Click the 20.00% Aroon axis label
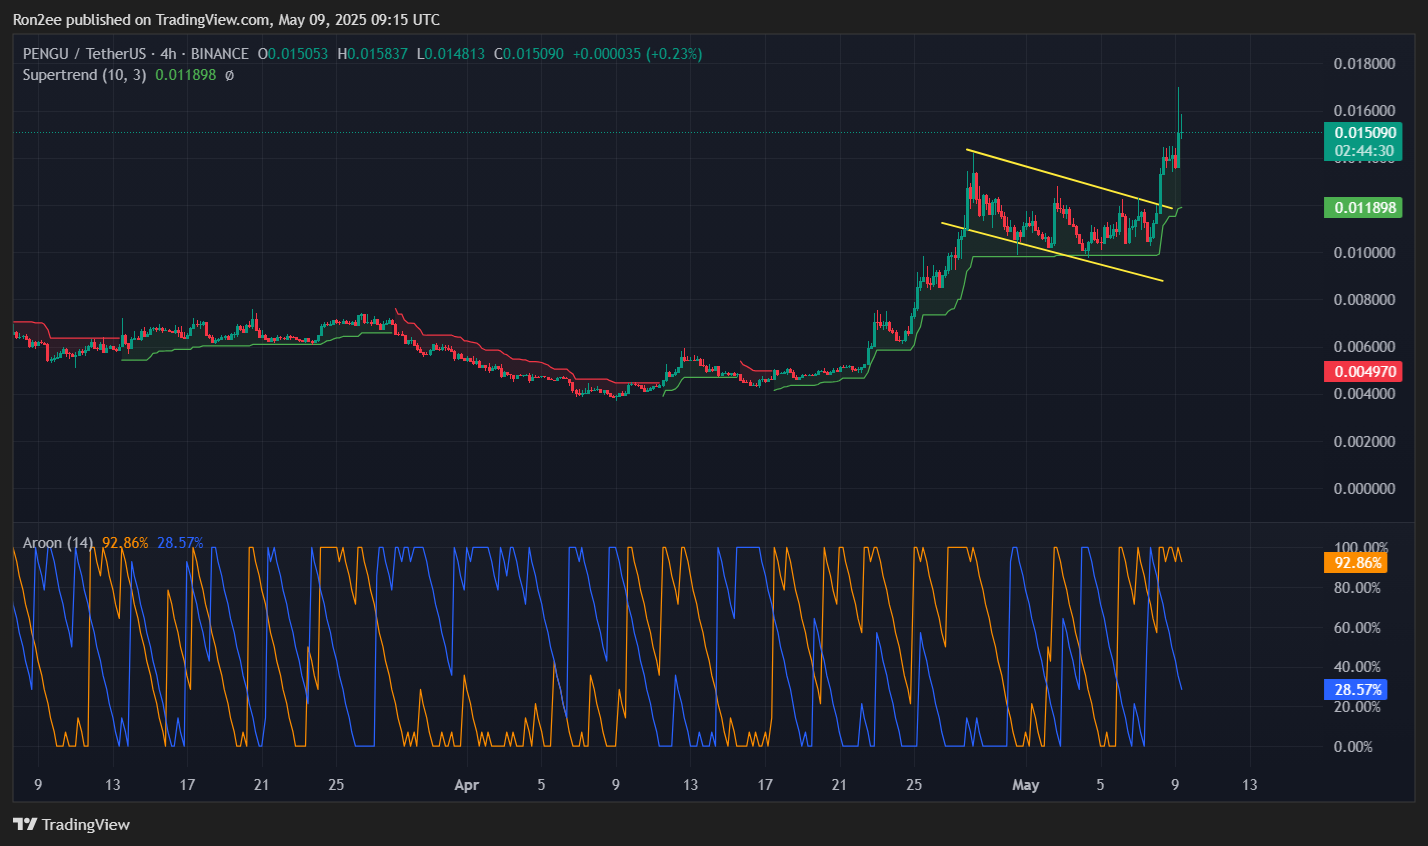 [x=1357, y=707]
